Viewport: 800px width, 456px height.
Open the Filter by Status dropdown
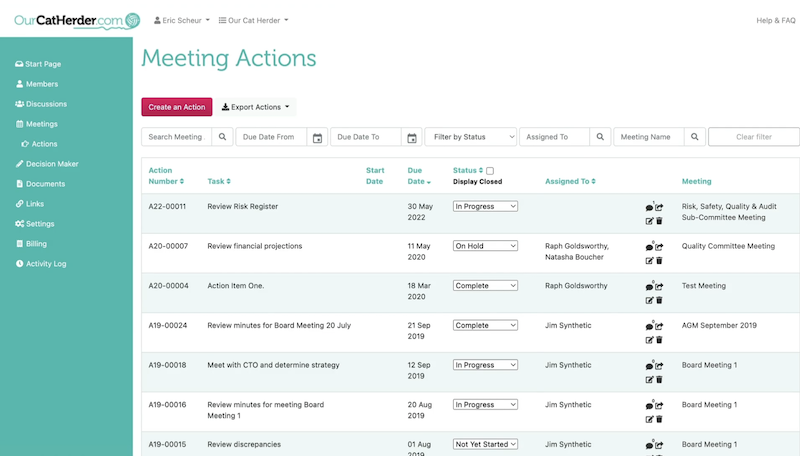click(470, 137)
